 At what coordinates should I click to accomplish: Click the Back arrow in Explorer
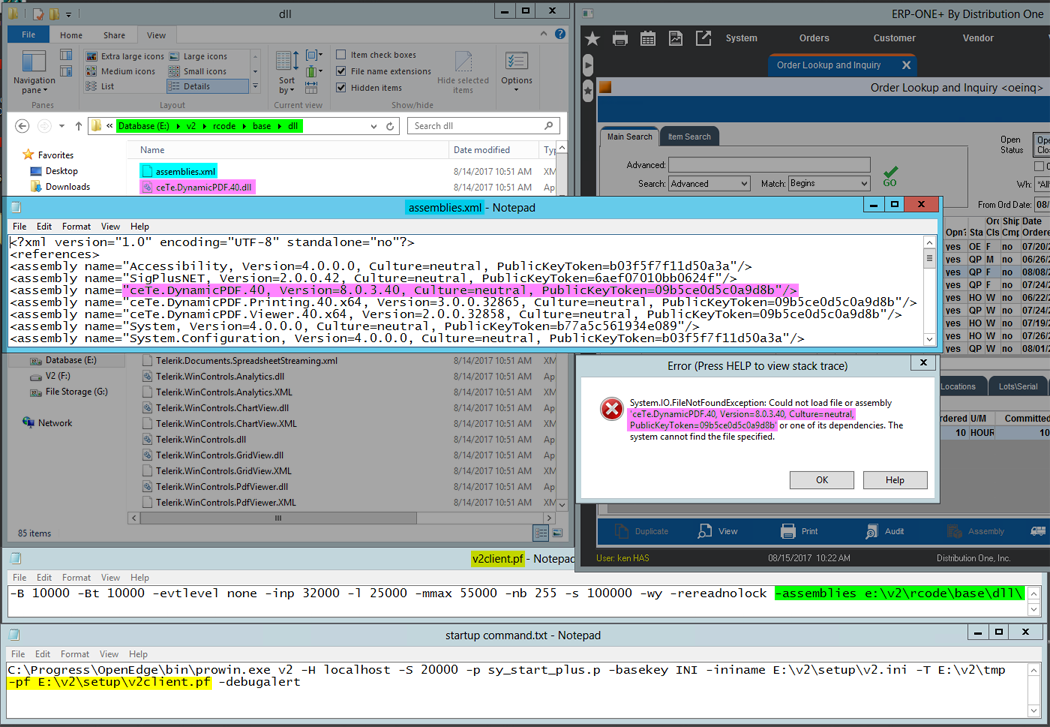22,126
